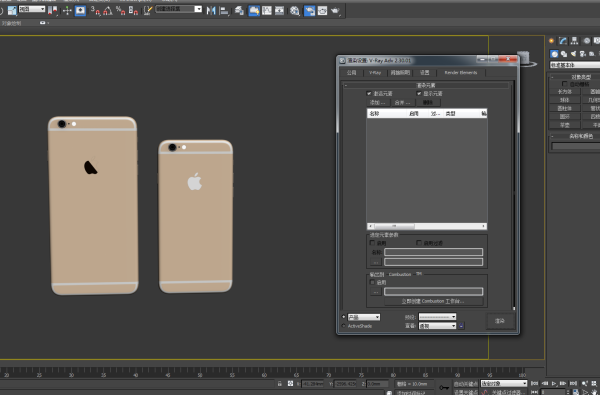Open the Motion panel icon
Image resolution: width=600 pixels, height=395 pixels.
(x=586, y=41)
